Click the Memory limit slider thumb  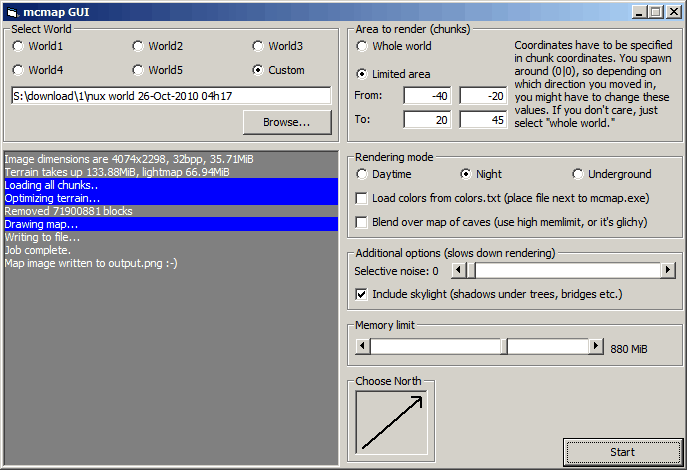pyautogui.click(x=504, y=346)
